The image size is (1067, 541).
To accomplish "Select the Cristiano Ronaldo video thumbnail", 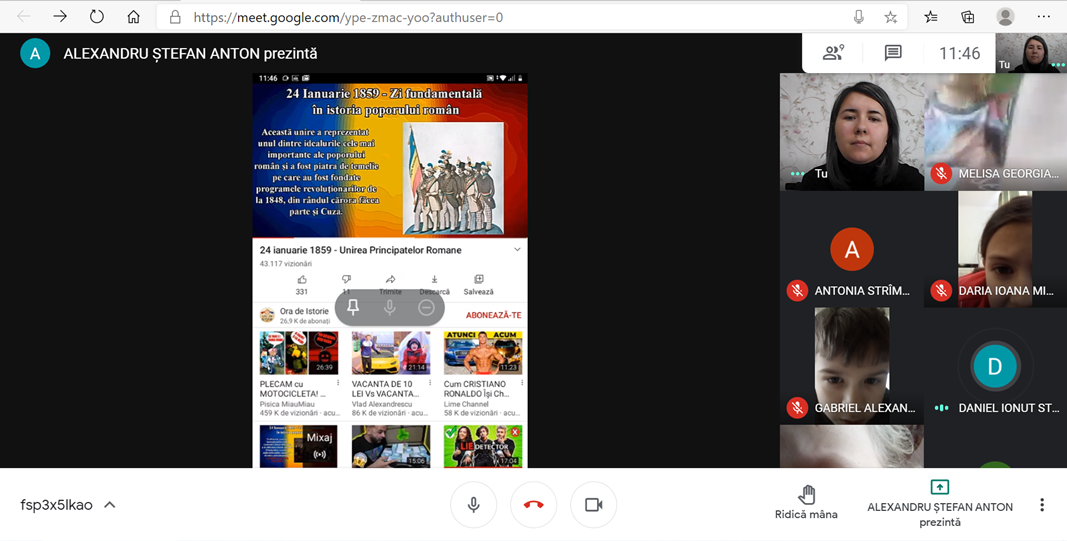I will pos(483,353).
